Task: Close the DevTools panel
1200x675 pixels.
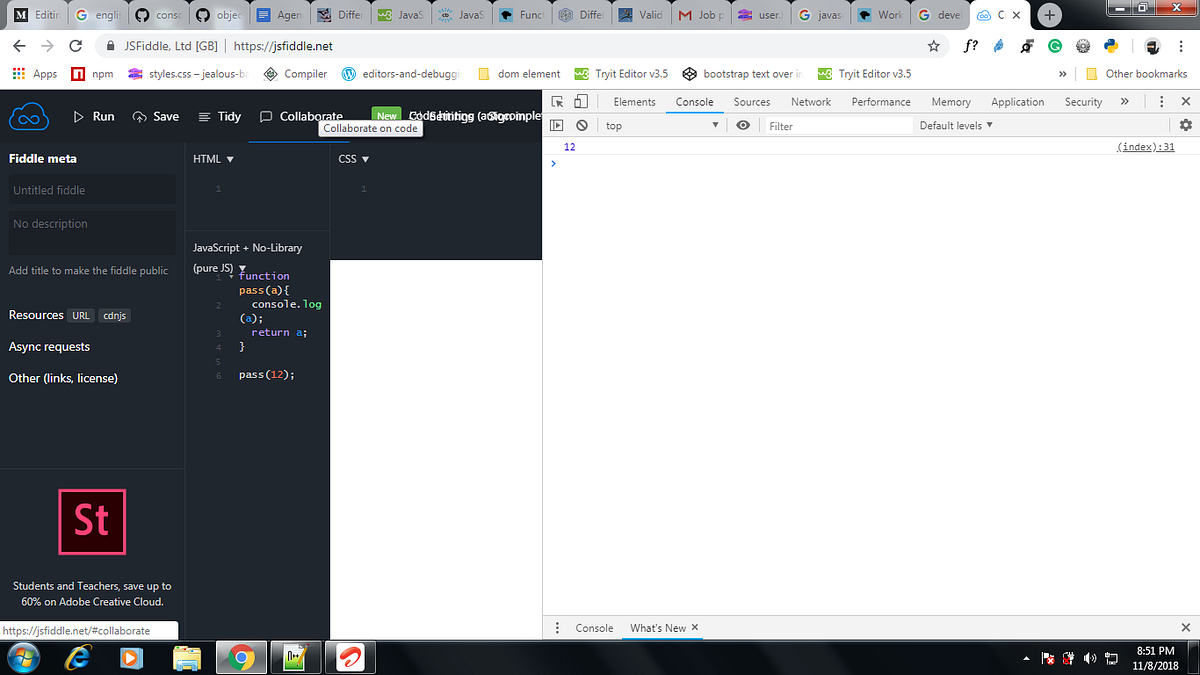Action: pyautogui.click(x=1186, y=101)
